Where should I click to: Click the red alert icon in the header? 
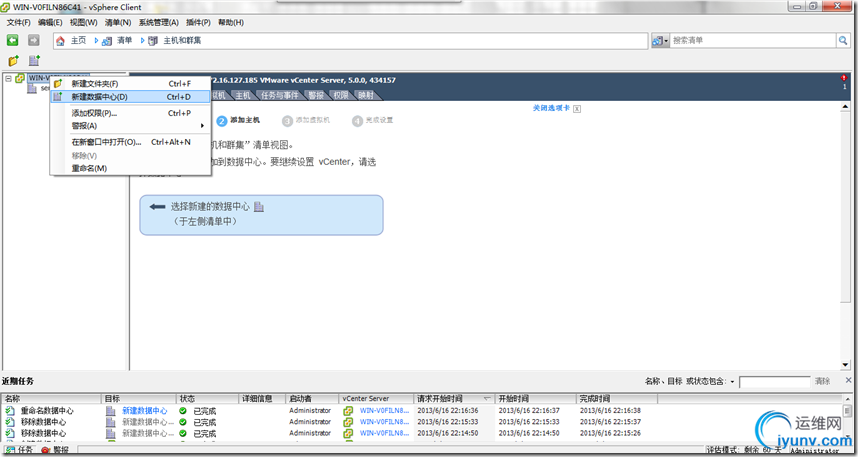(x=844, y=78)
